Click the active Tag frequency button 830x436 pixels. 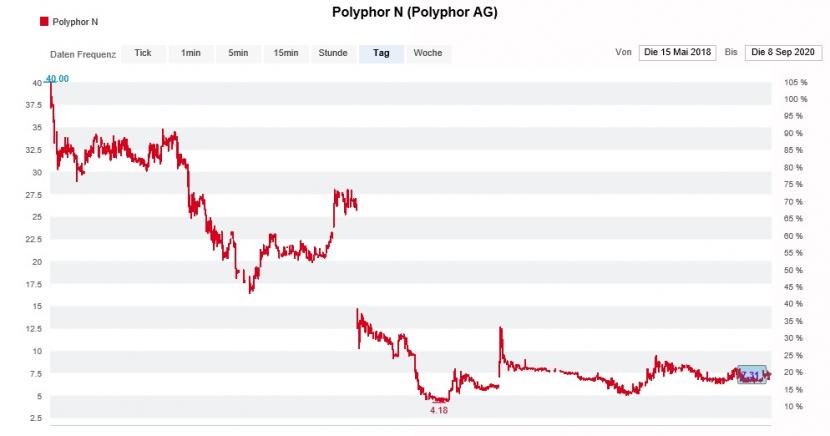[x=381, y=53]
